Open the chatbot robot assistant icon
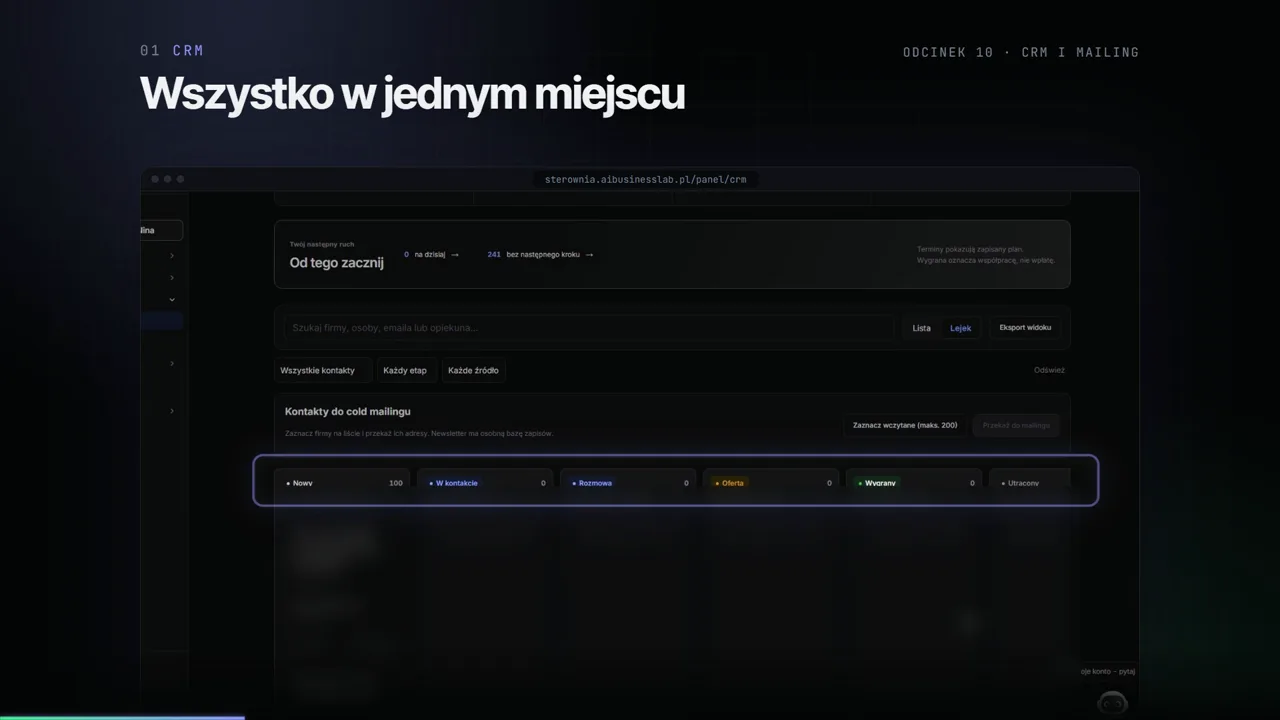The width and height of the screenshot is (1280, 720). click(1112, 703)
